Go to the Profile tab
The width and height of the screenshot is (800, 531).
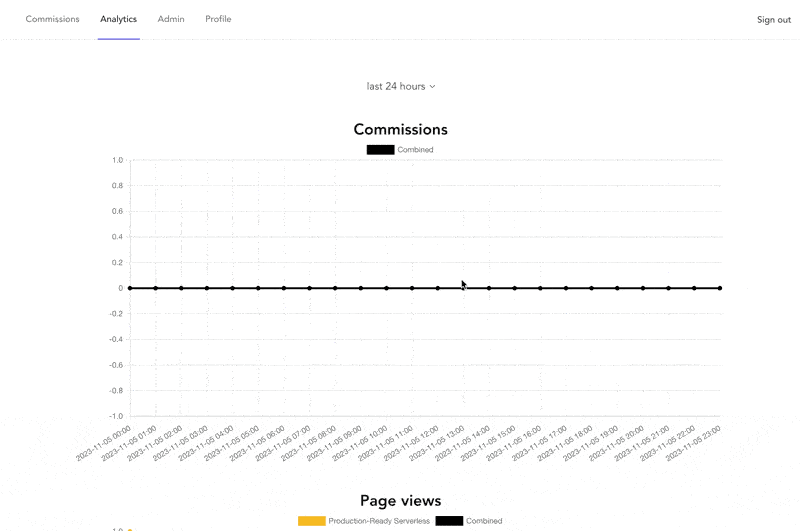[x=218, y=19]
